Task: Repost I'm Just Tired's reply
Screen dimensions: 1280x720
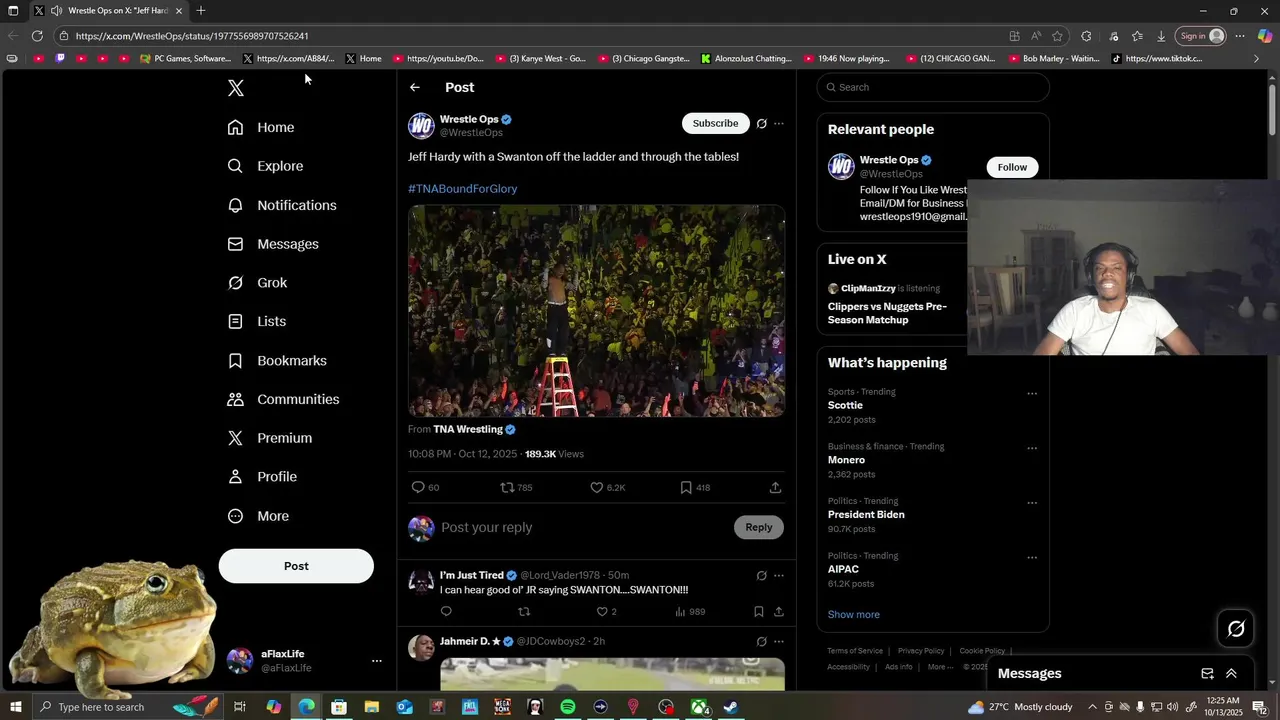Action: [524, 611]
